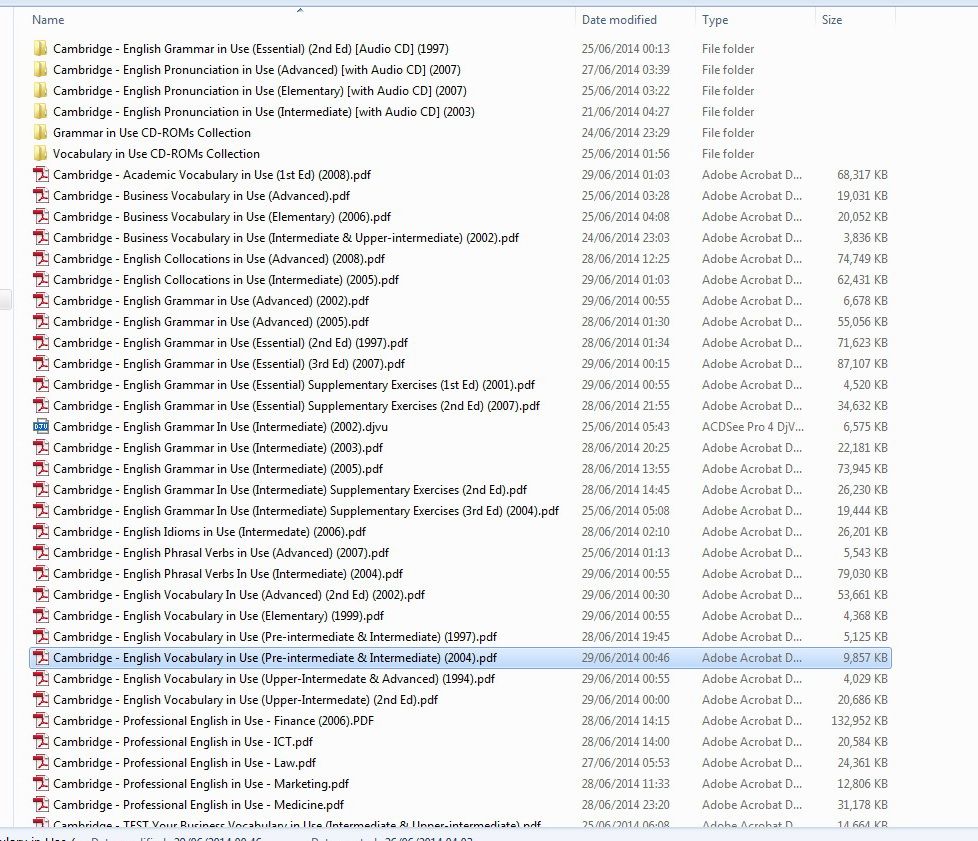Screen dimensions: 978x841
Task: Select Vocabulary Pre-intermediate & Intermediate (1997).pdf
Action: coord(275,637)
